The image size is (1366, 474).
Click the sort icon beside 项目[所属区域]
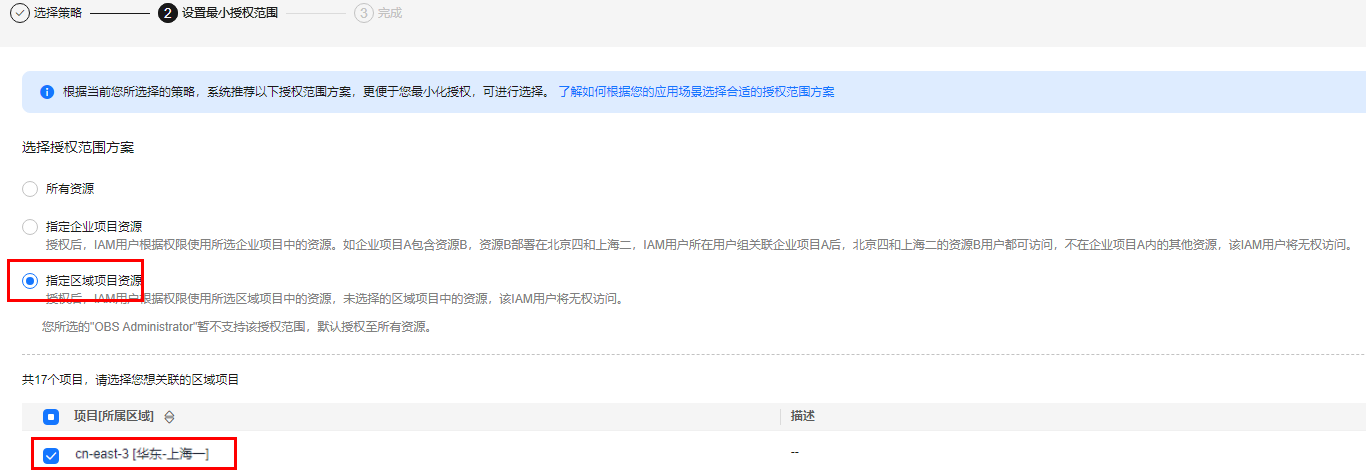(169, 416)
